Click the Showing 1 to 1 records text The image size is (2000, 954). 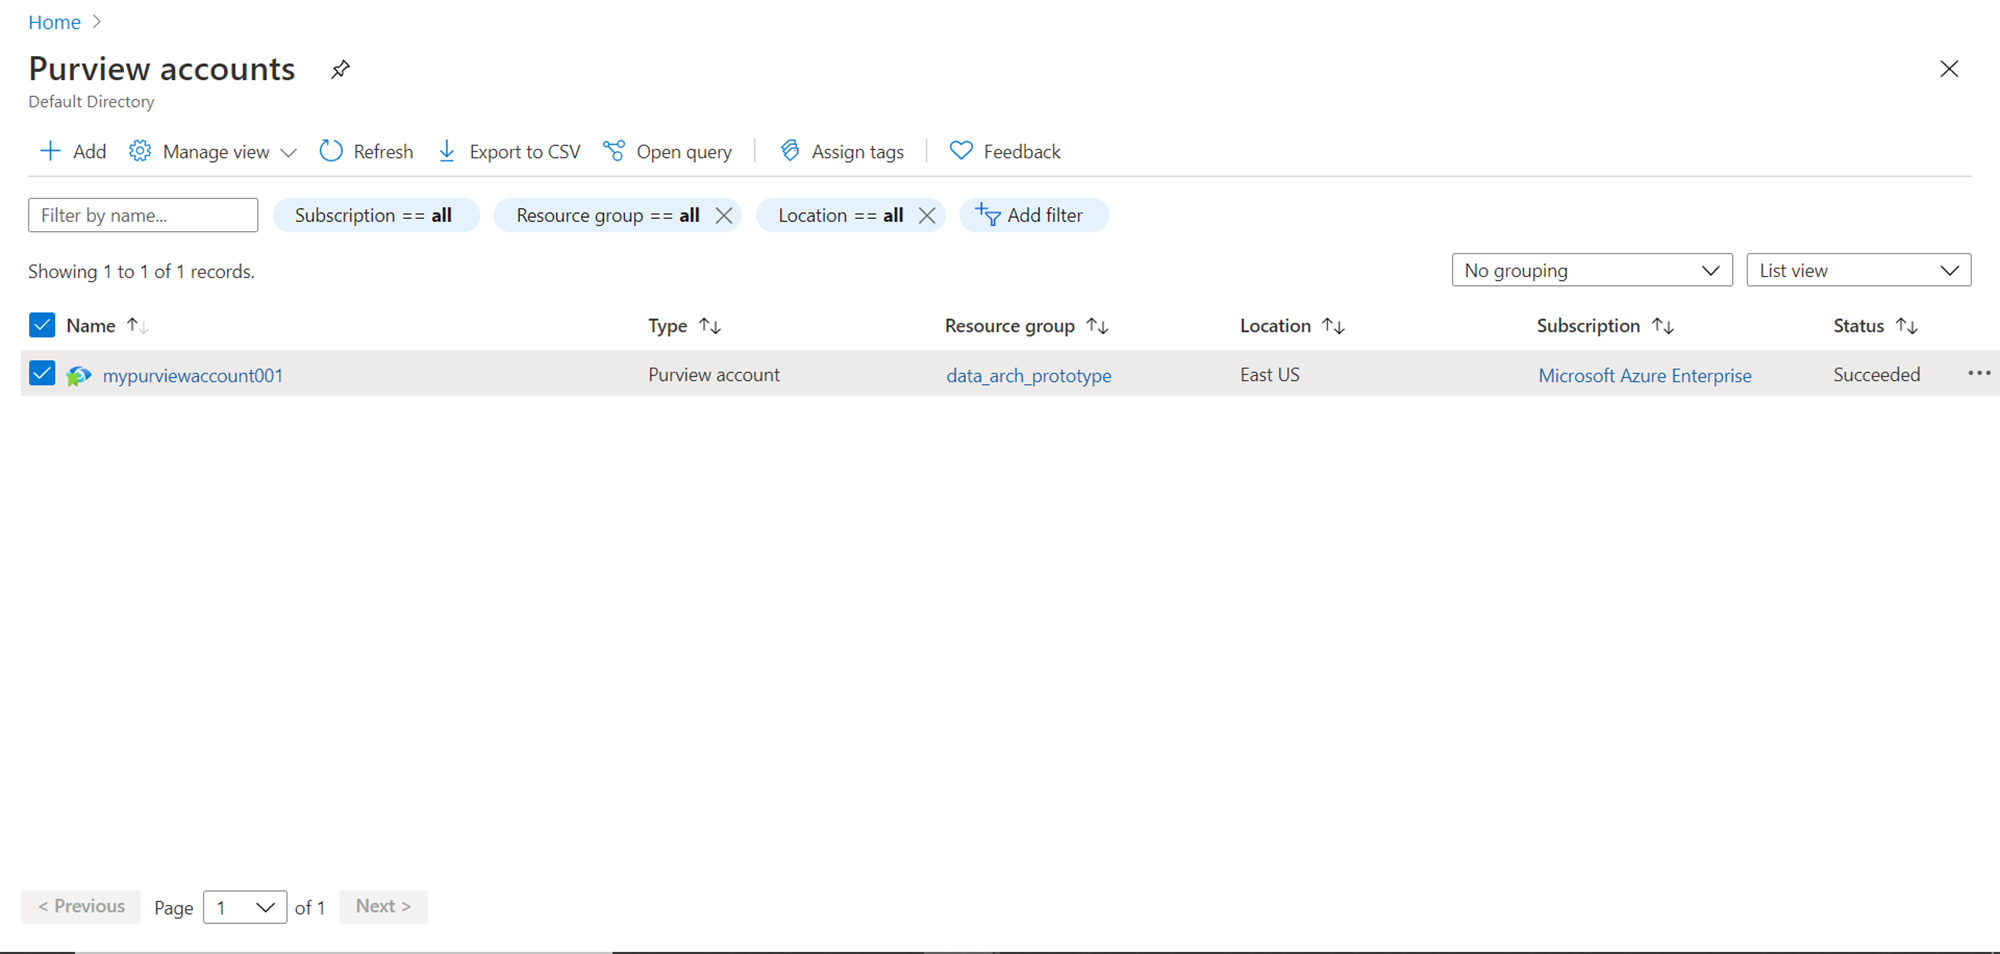click(x=141, y=271)
